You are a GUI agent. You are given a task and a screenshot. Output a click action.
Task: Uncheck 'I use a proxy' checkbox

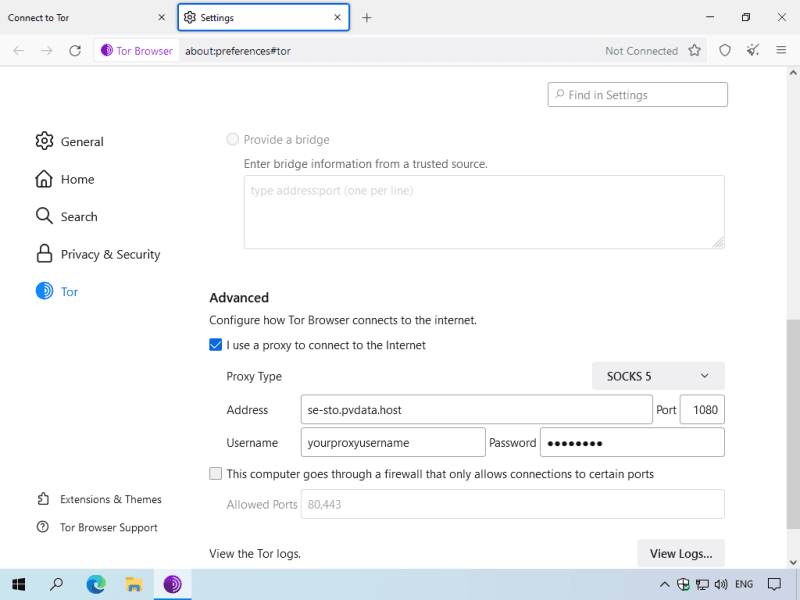[x=216, y=345]
